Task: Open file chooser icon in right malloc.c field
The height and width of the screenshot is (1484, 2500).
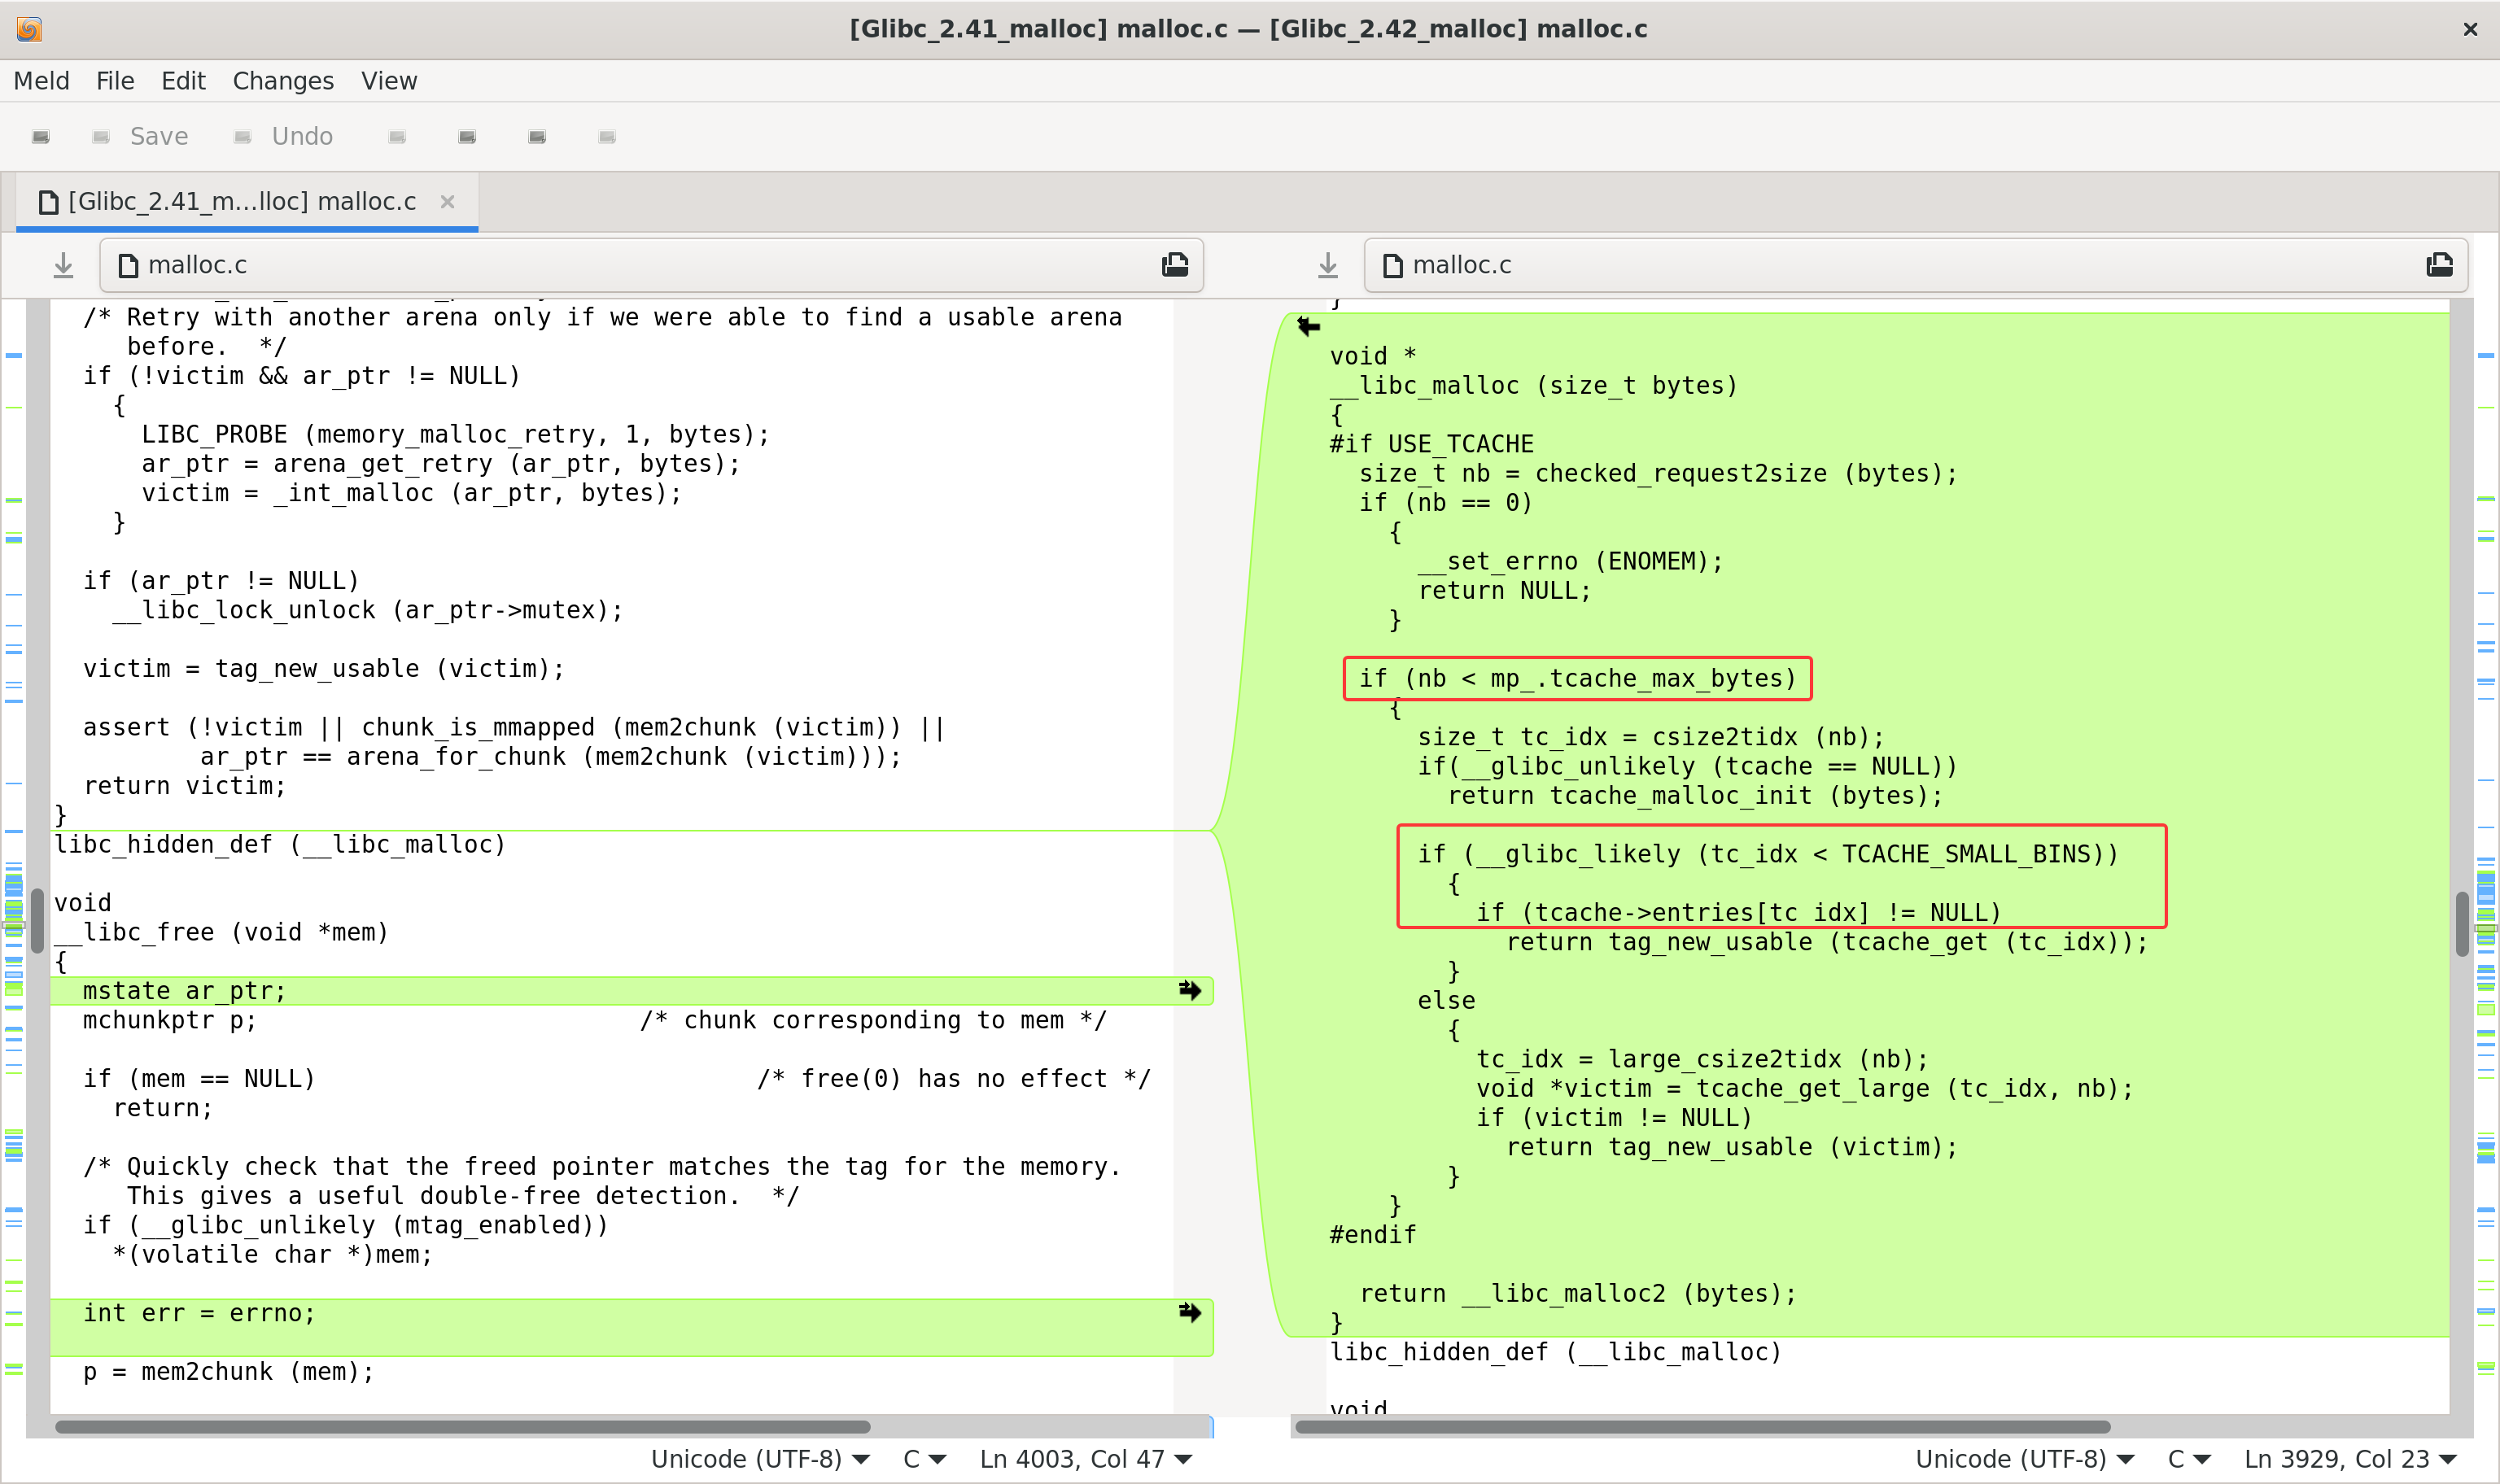Action: coord(2439,265)
